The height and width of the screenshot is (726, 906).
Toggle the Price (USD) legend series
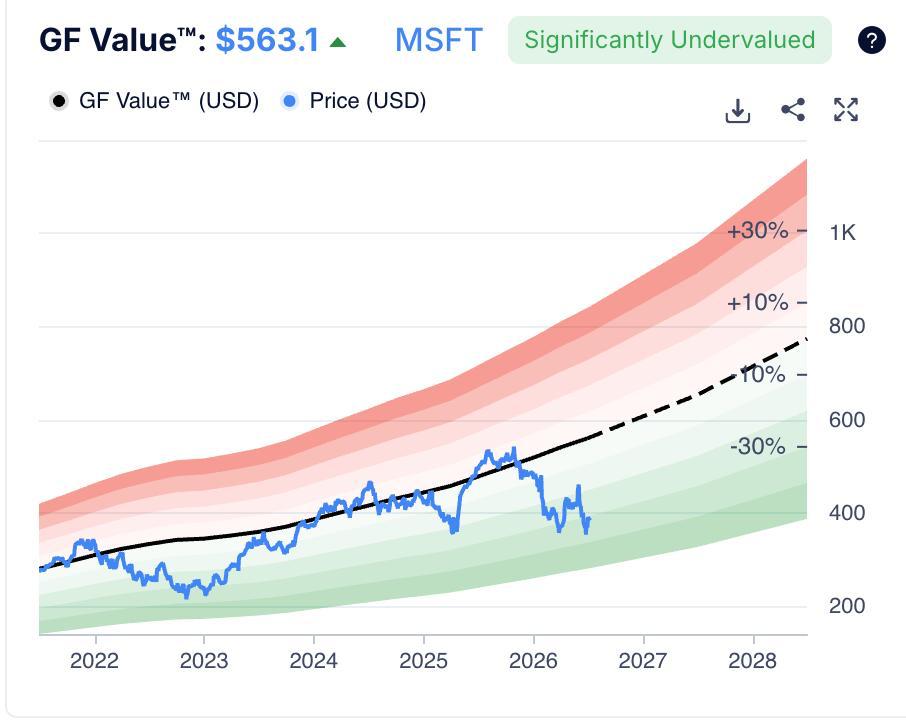[x=354, y=101]
